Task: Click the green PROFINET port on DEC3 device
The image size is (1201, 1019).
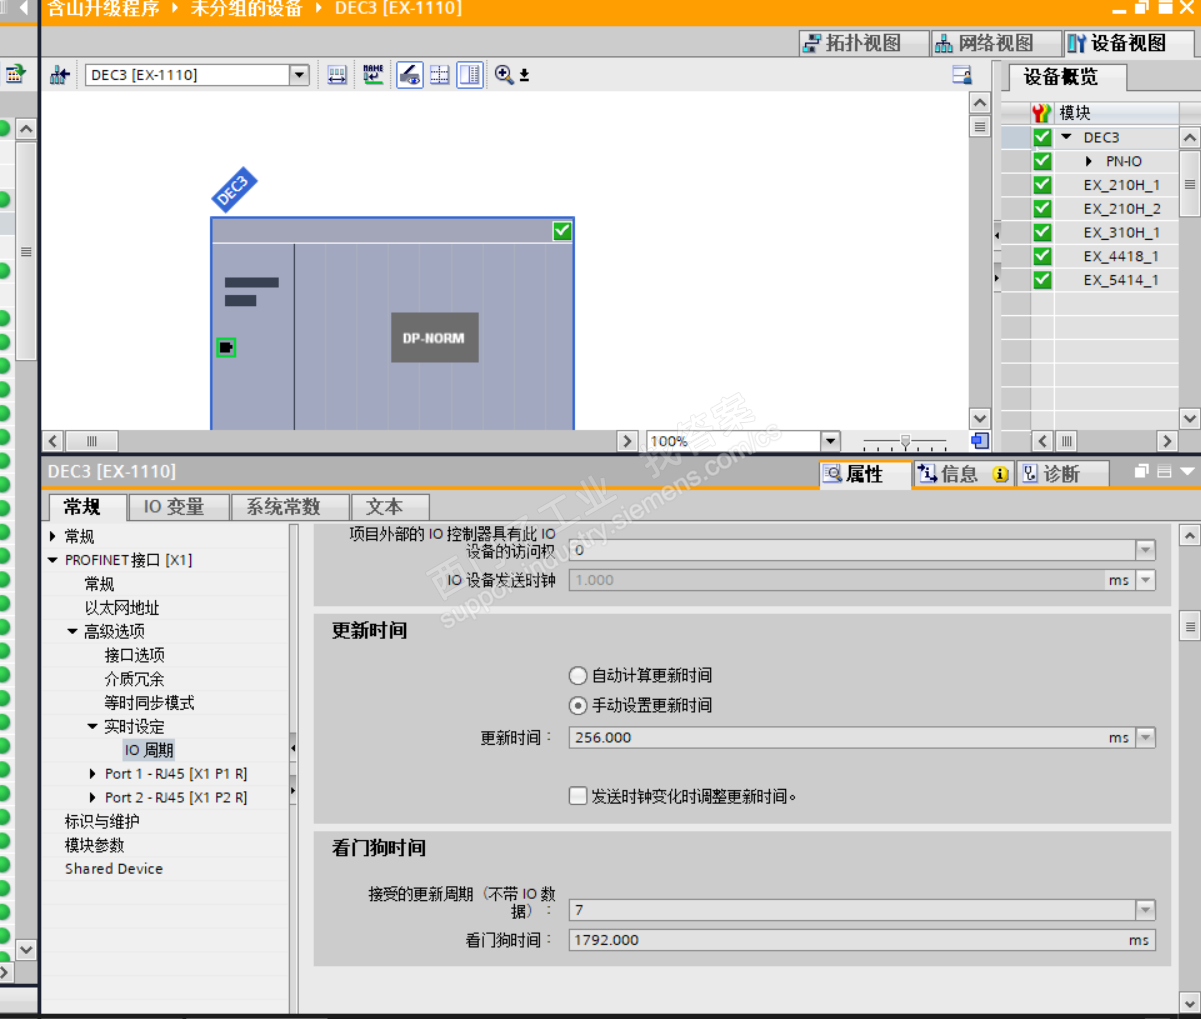Action: coord(226,347)
